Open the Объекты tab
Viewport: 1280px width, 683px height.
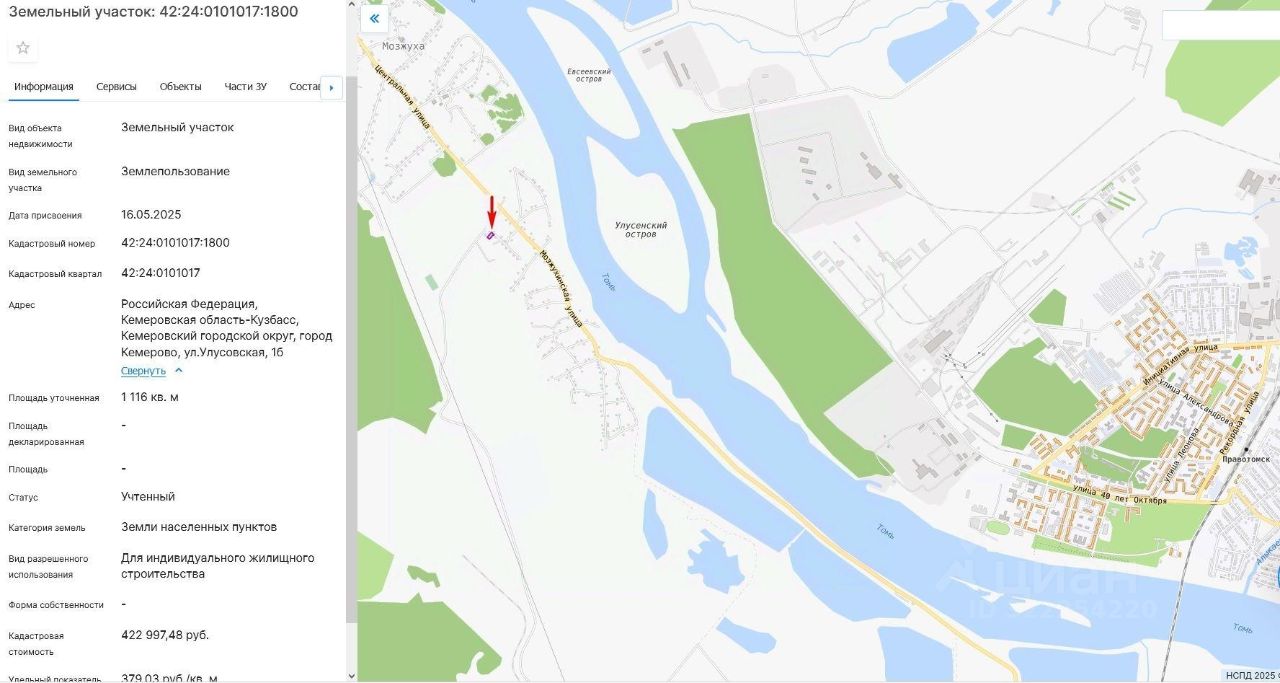click(180, 86)
